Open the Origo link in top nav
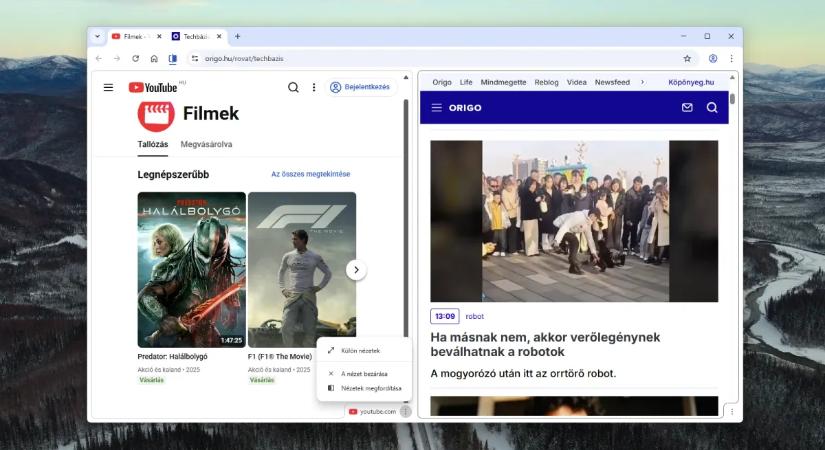 (x=442, y=83)
